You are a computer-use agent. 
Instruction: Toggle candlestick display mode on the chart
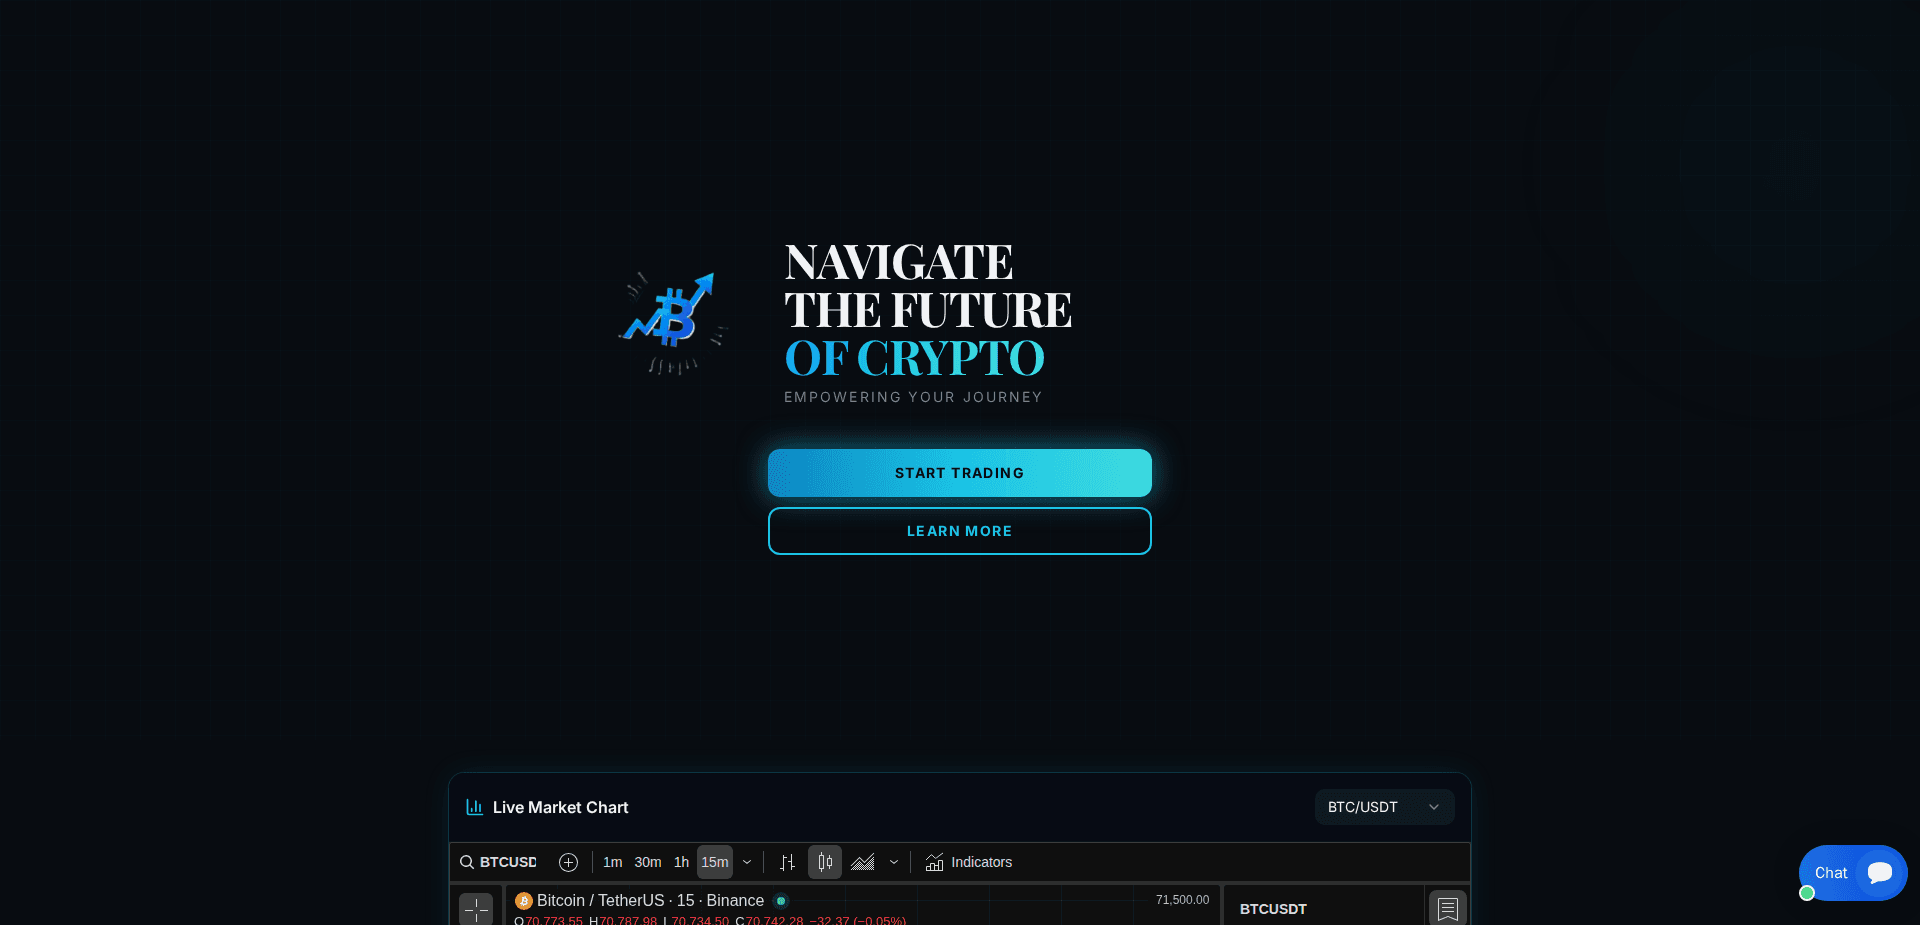824,862
